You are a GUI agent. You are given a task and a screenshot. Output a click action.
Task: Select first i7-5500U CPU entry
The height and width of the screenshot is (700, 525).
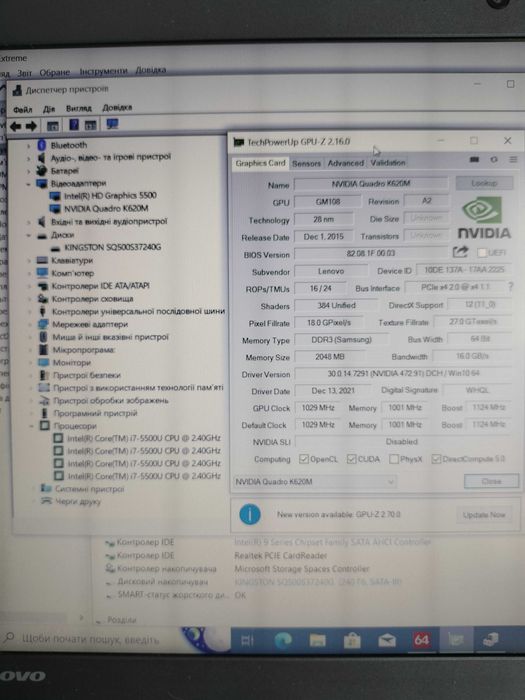[144, 438]
